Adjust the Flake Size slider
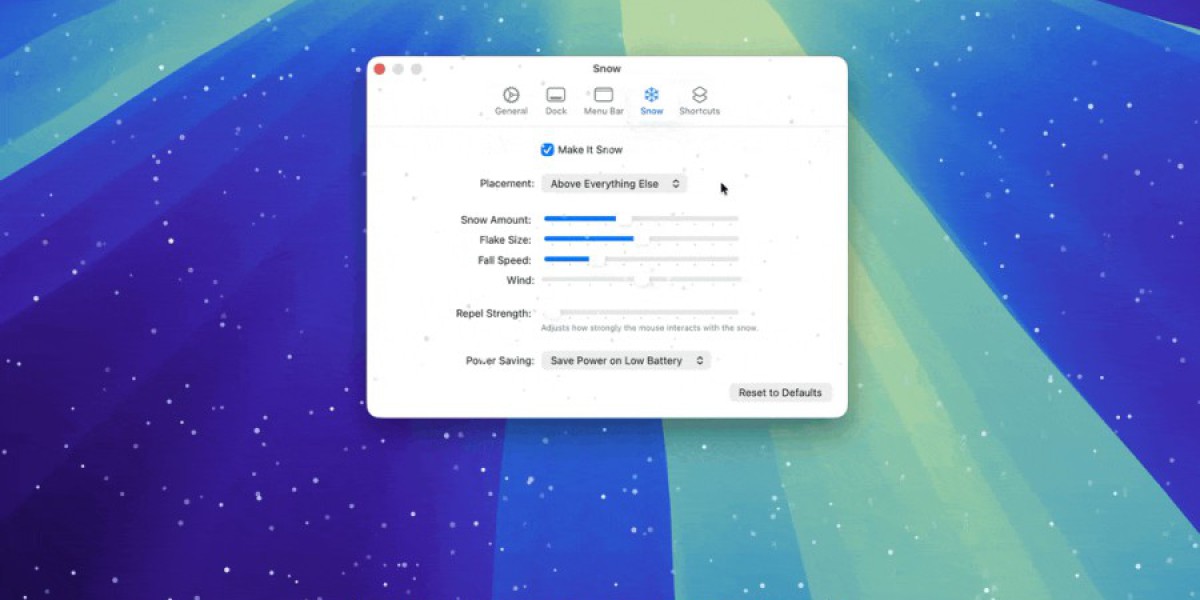 tap(640, 239)
